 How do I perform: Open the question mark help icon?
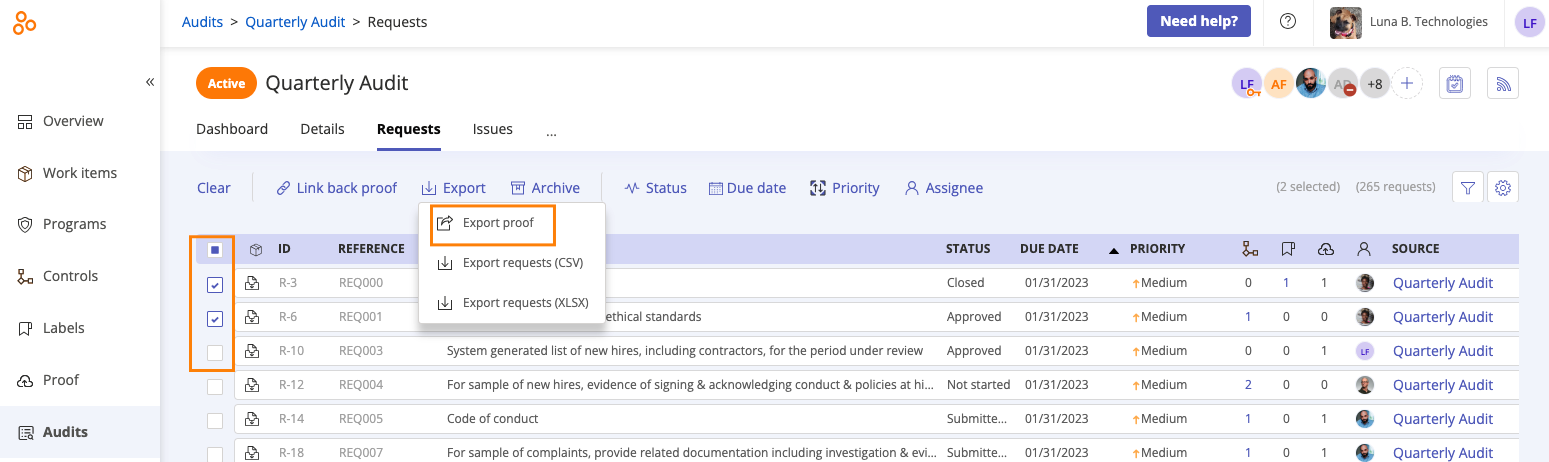[1288, 21]
